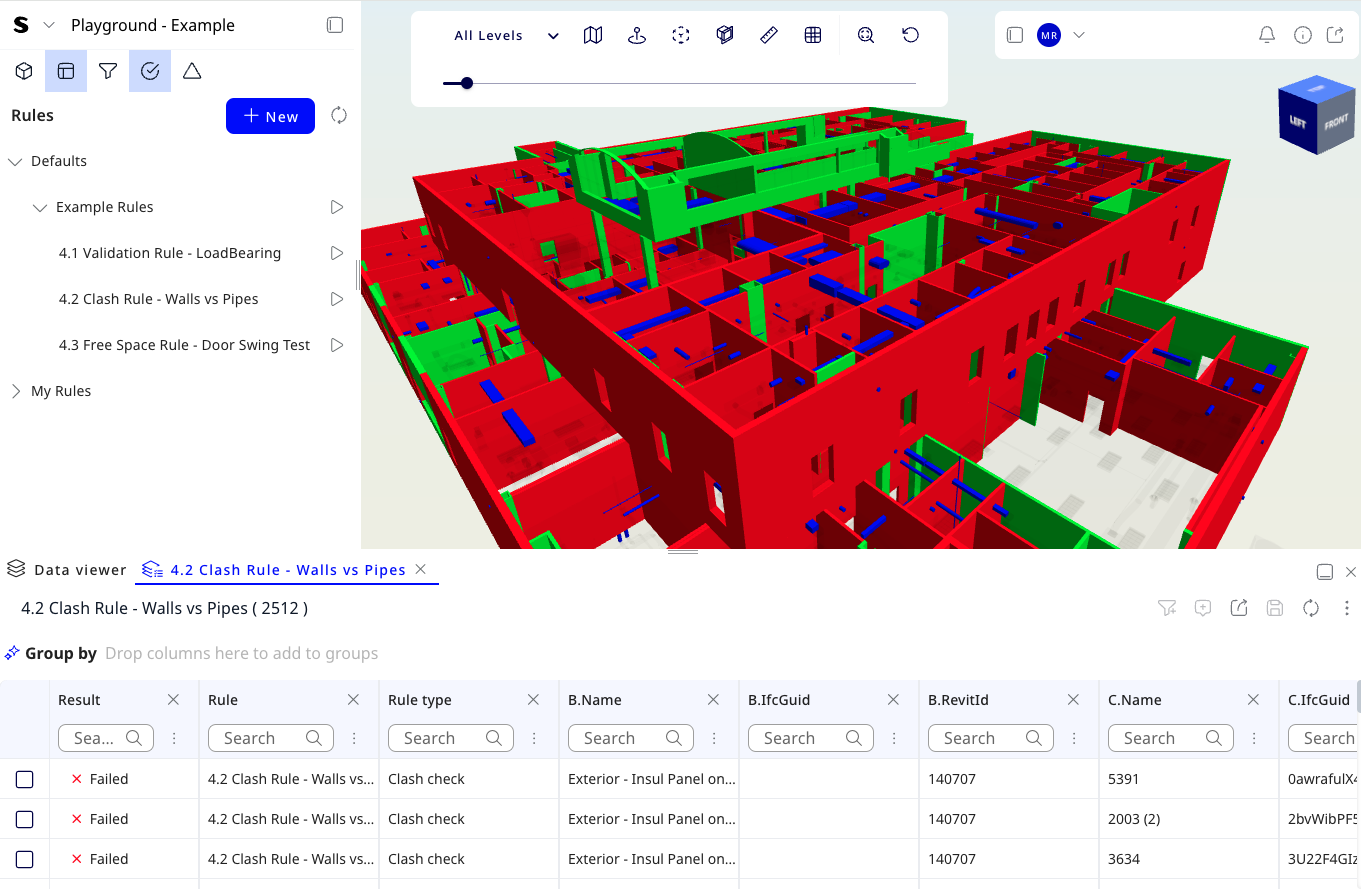
Task: Click the New button to create a rule
Action: coord(269,116)
